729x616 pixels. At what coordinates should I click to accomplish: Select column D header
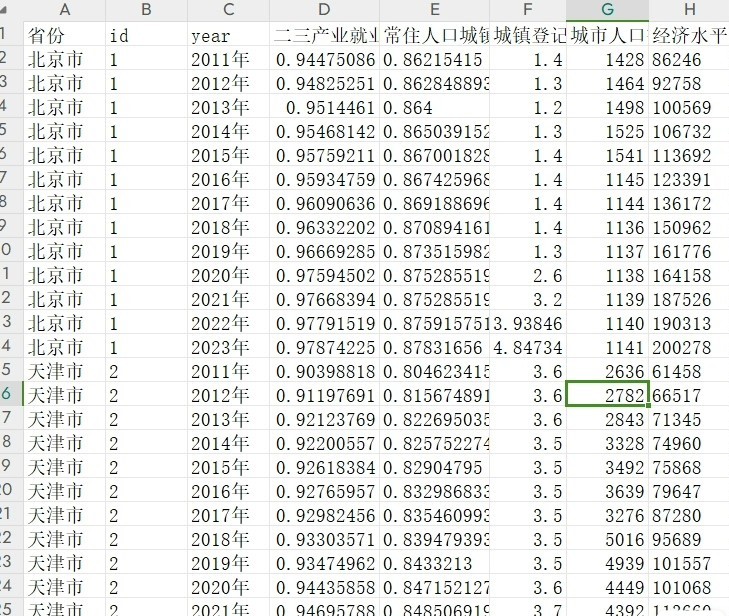pyautogui.click(x=325, y=10)
